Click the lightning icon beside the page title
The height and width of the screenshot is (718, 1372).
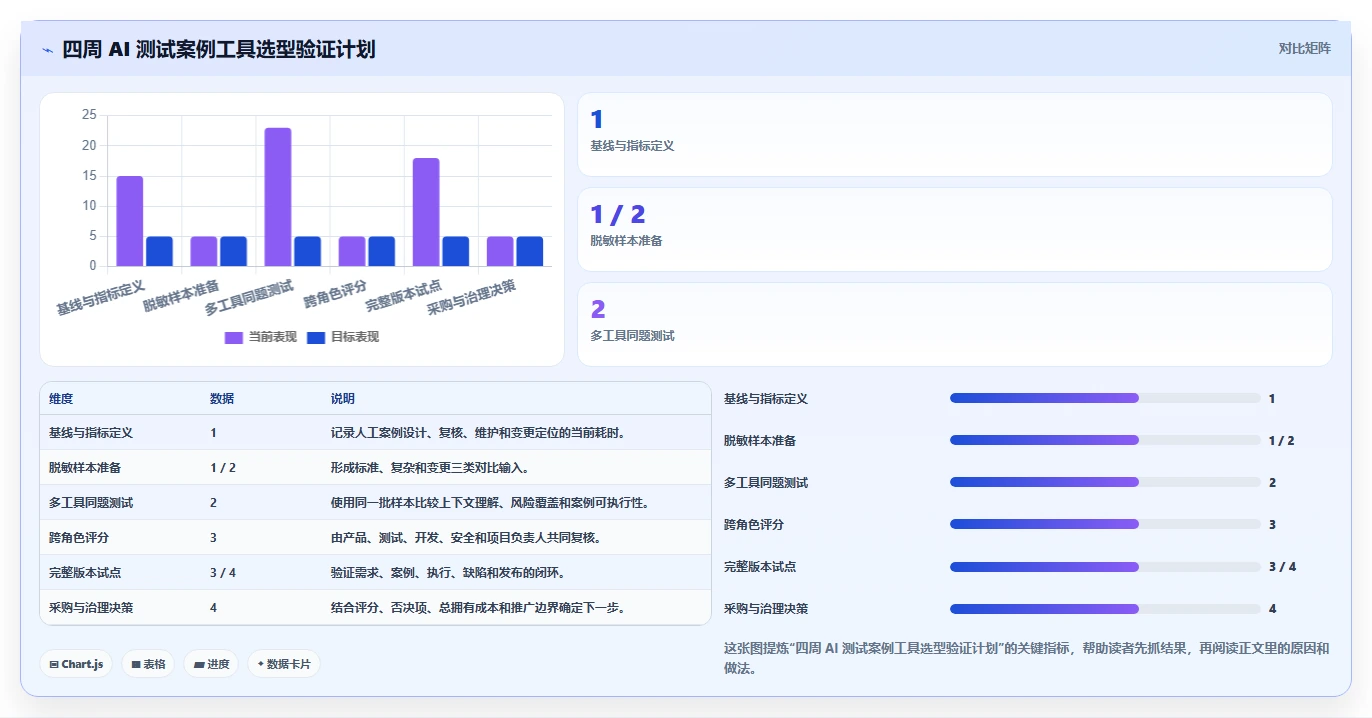(47, 49)
